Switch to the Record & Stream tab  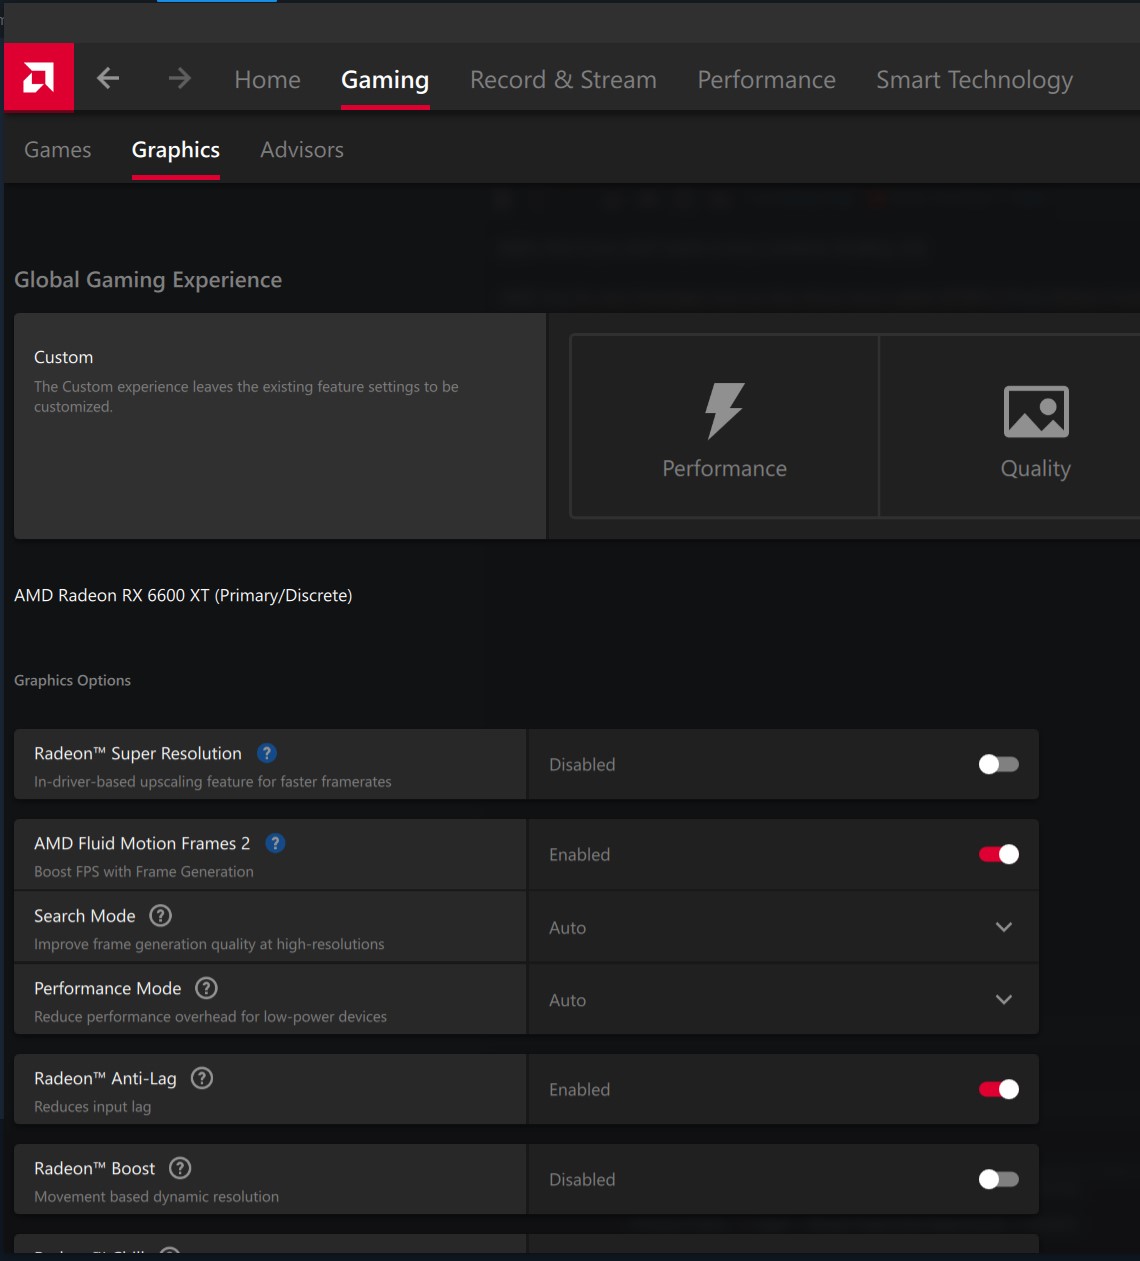point(563,80)
